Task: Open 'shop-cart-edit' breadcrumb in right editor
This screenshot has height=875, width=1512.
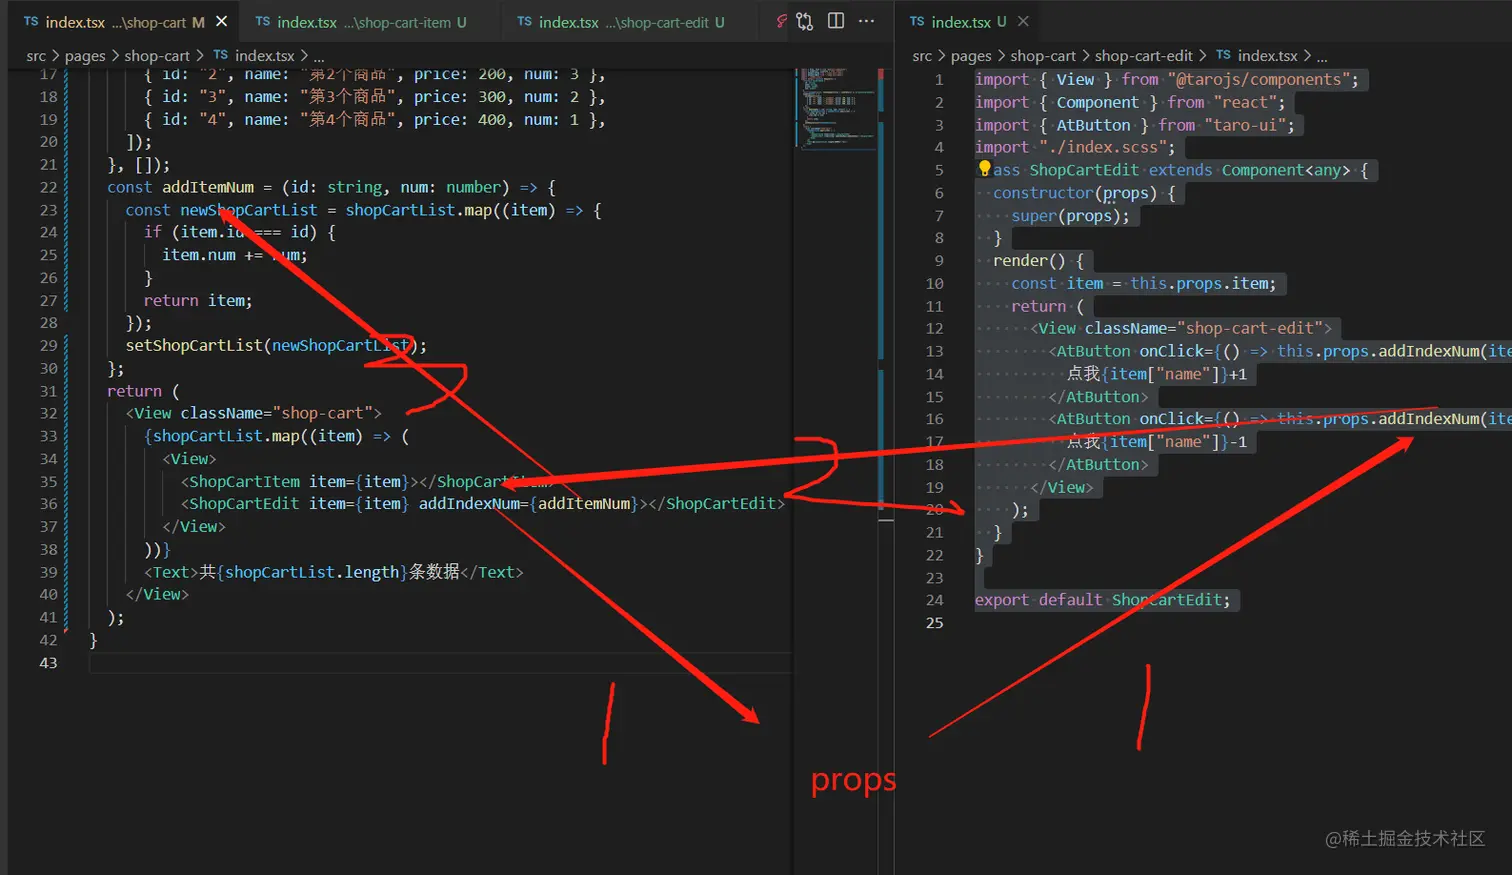Action: tap(1144, 56)
